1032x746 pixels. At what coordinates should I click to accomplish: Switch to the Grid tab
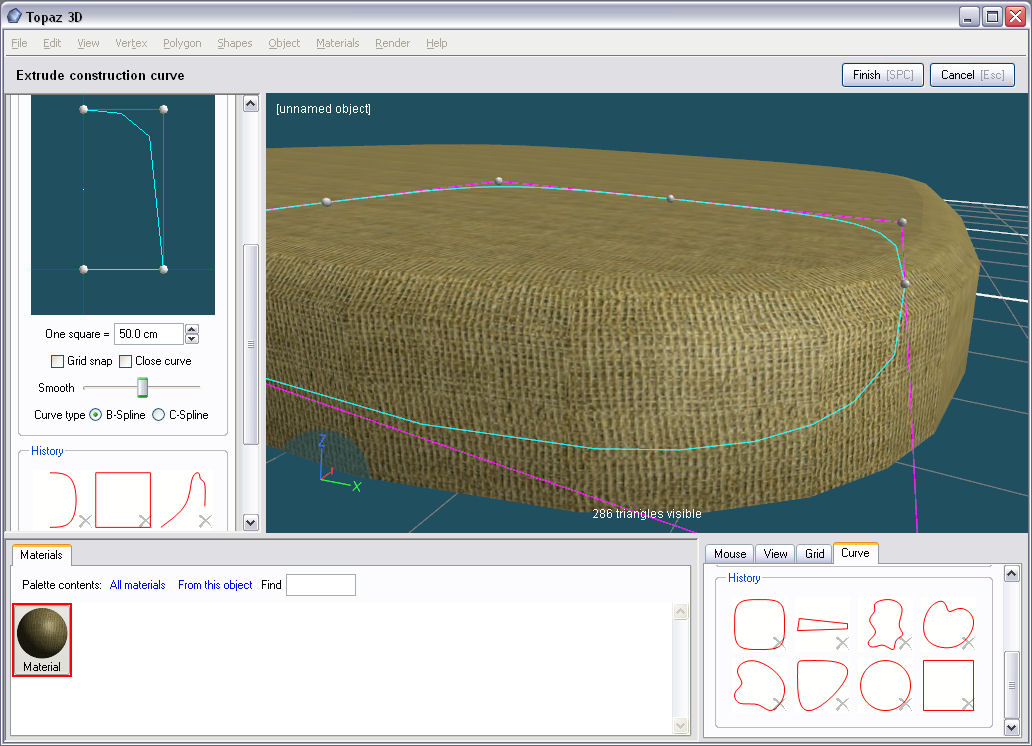(815, 554)
